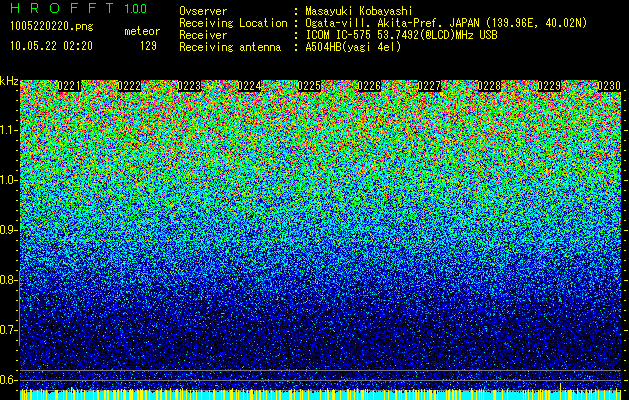Click the Ovserver label
Screen dimensions: 629x400
203,11
